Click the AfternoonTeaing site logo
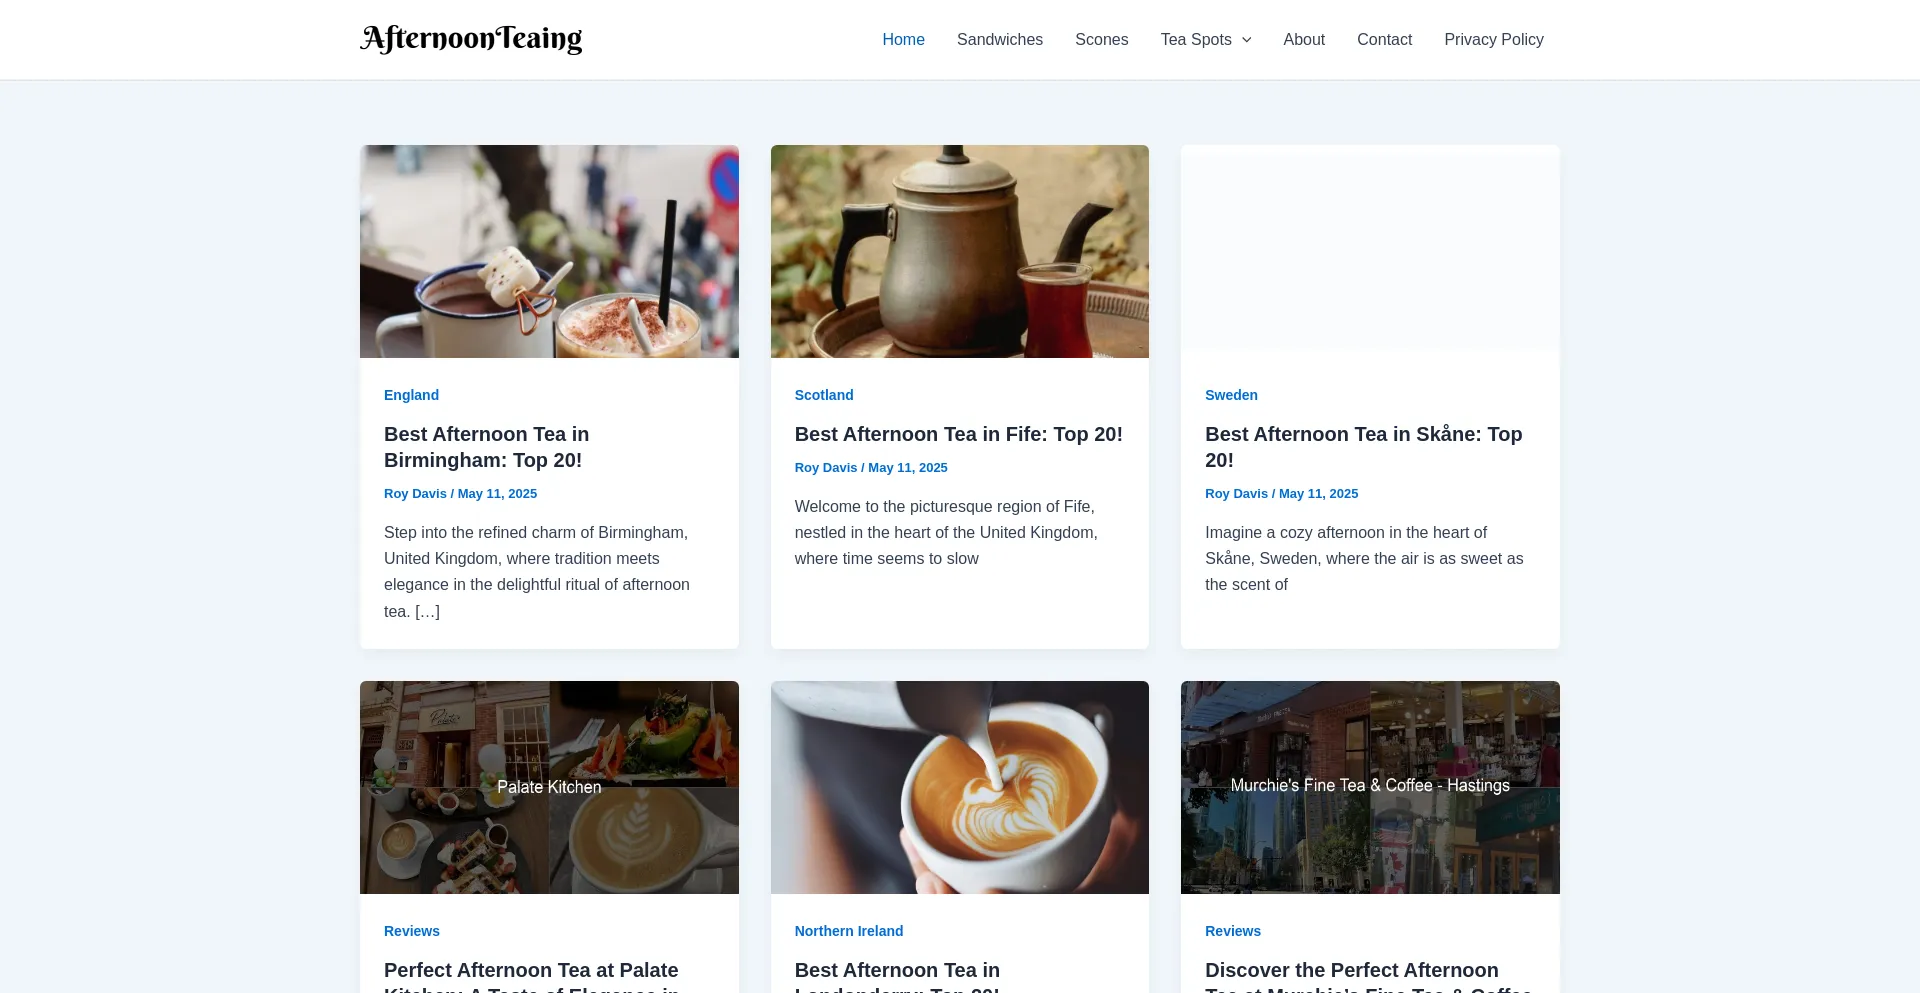1920x993 pixels. [x=471, y=39]
